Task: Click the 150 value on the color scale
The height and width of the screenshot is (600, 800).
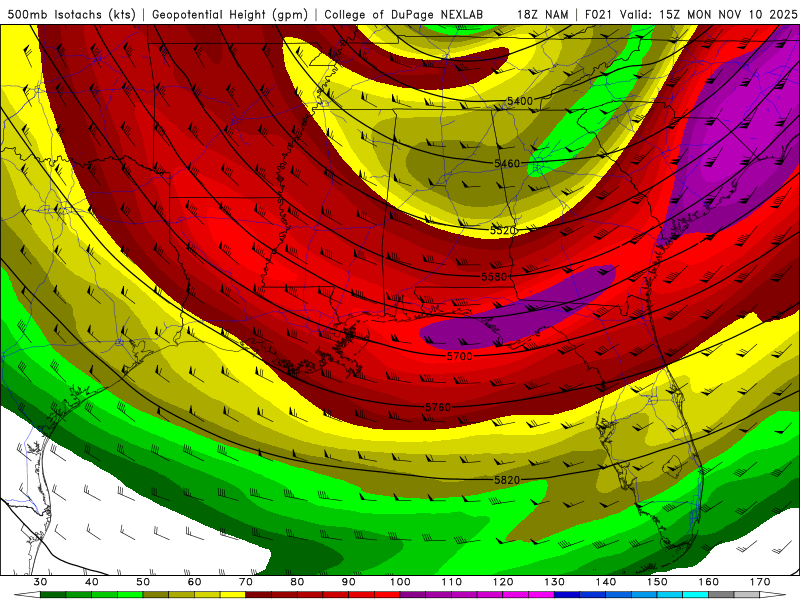Action: pos(658,582)
